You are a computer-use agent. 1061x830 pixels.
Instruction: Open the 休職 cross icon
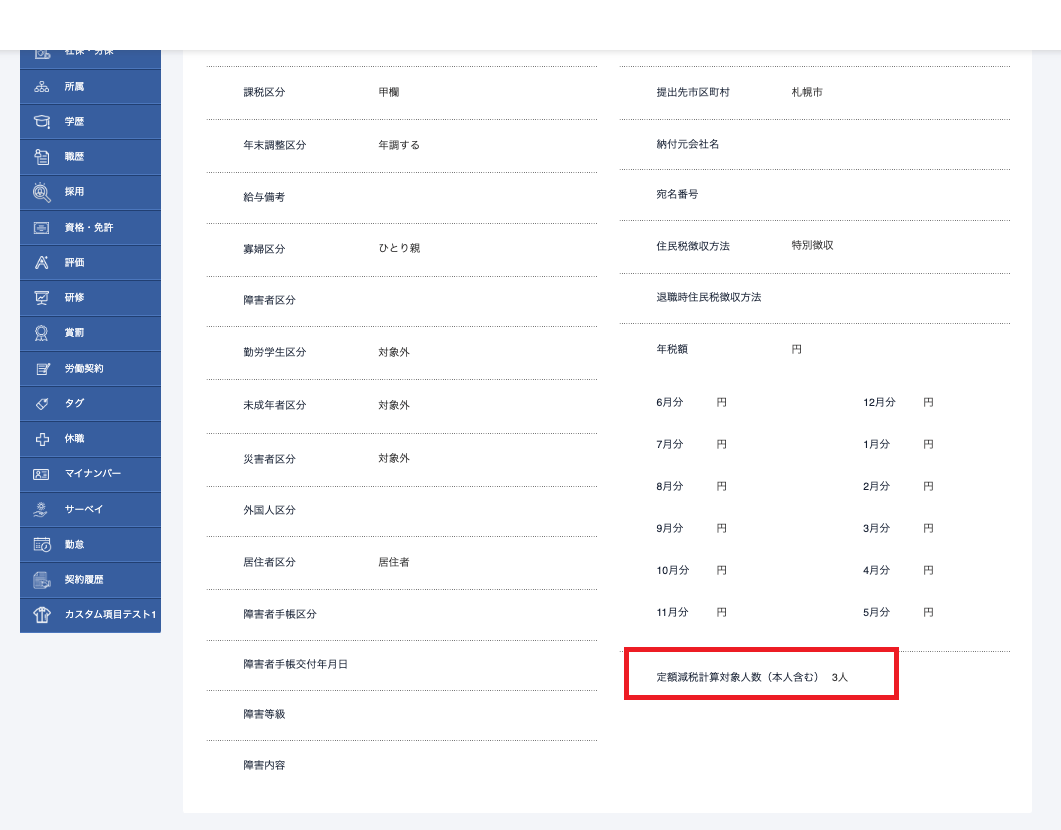tap(41, 439)
